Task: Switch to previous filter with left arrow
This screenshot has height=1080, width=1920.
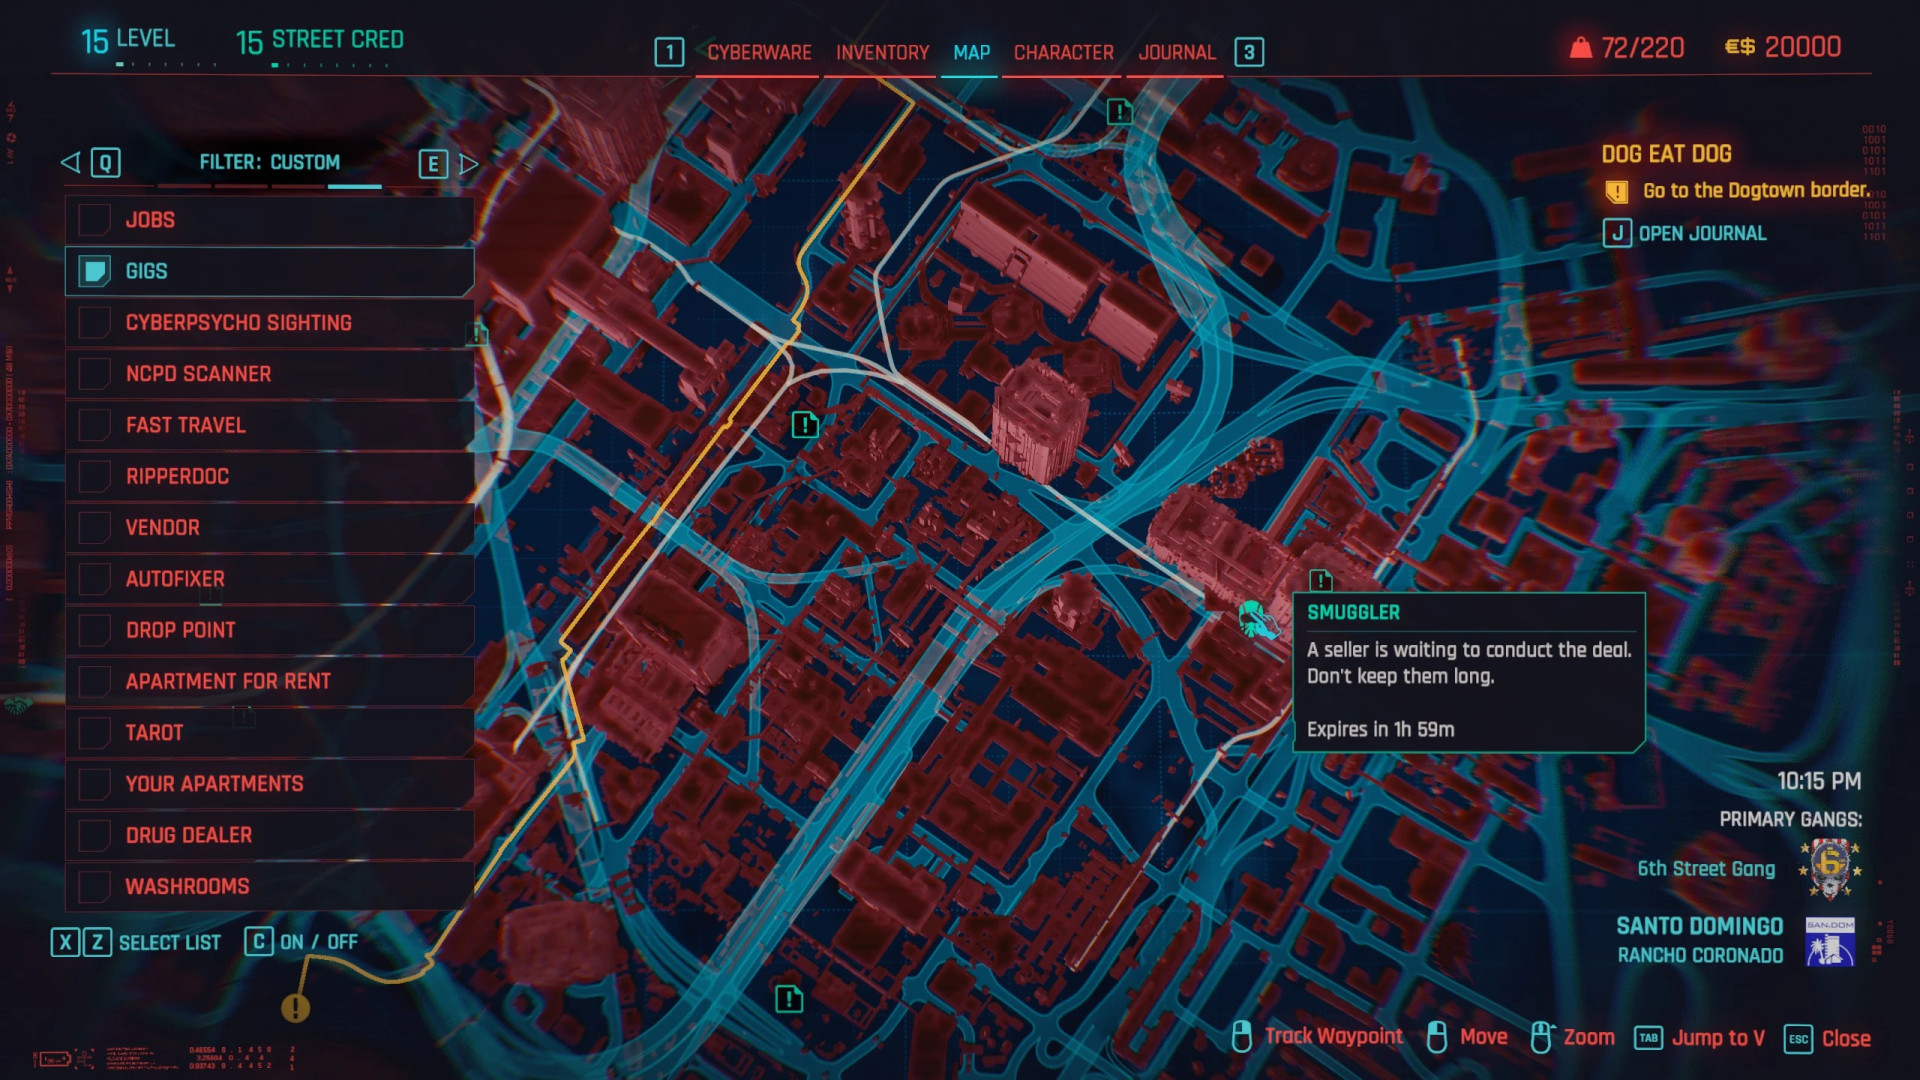Action: [70, 162]
